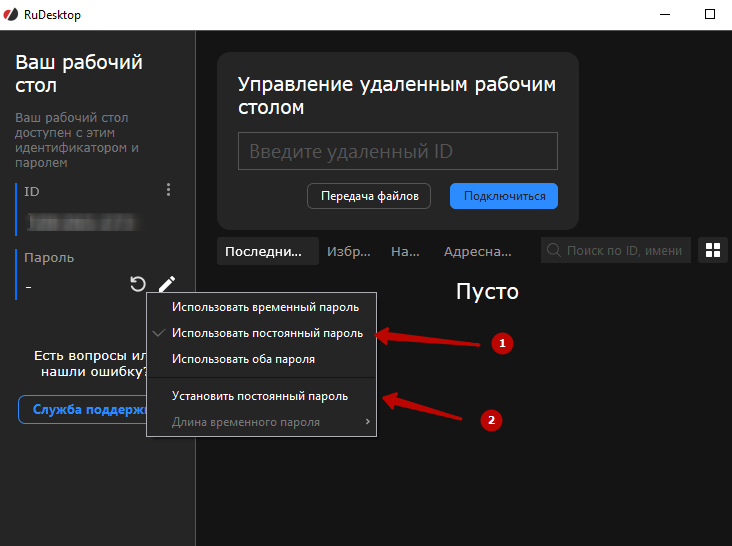Select 'Использовать временный пароль' menu option
Image resolution: width=732 pixels, height=546 pixels.
pos(261,307)
